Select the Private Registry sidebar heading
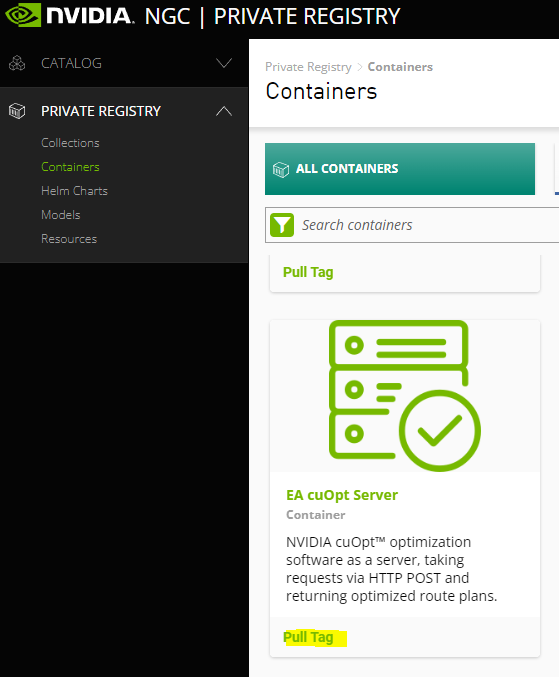 [101, 111]
